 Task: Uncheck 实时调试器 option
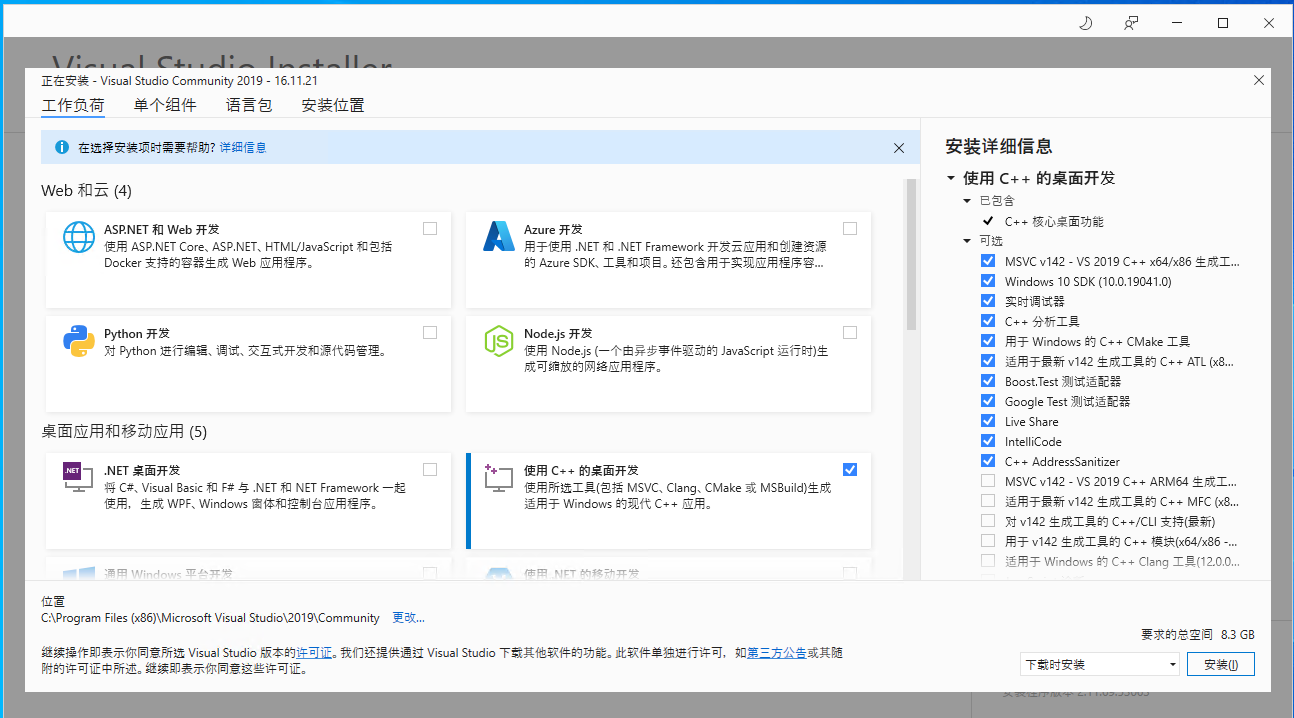coord(988,301)
